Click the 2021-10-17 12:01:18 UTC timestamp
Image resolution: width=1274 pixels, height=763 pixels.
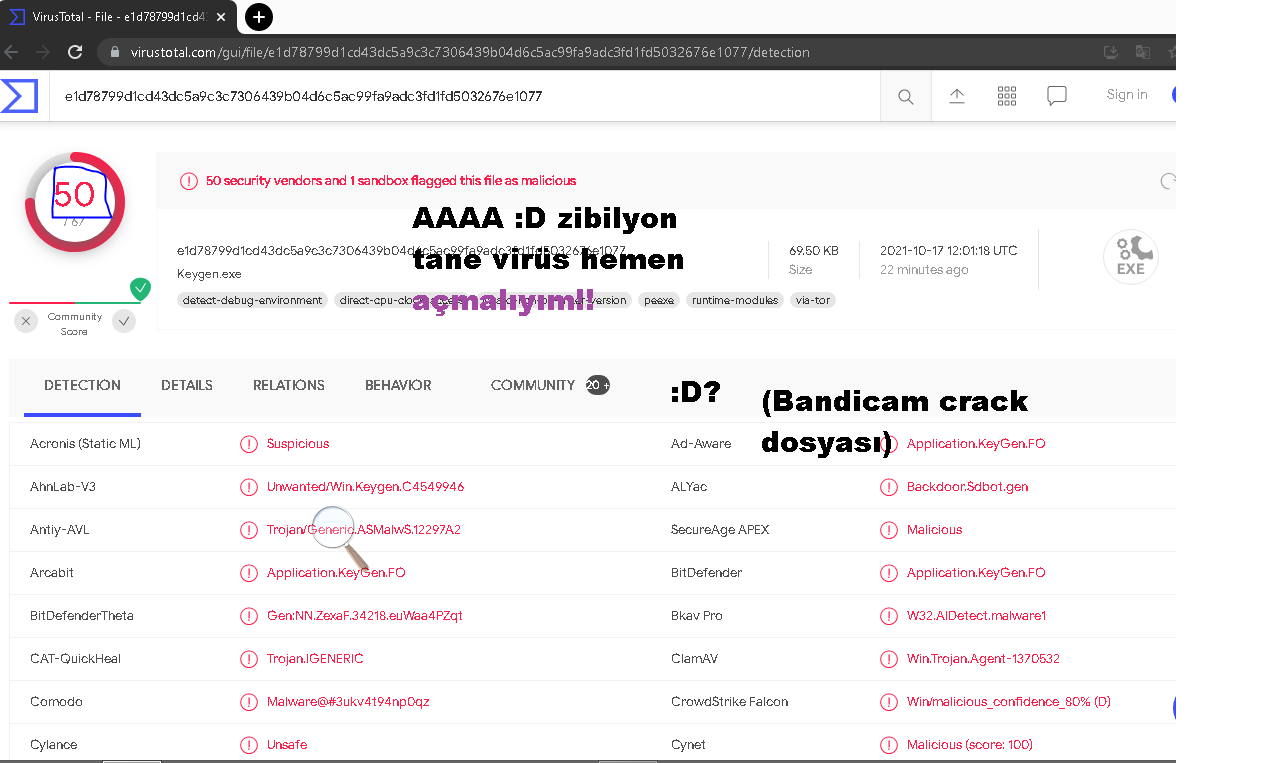coord(949,251)
